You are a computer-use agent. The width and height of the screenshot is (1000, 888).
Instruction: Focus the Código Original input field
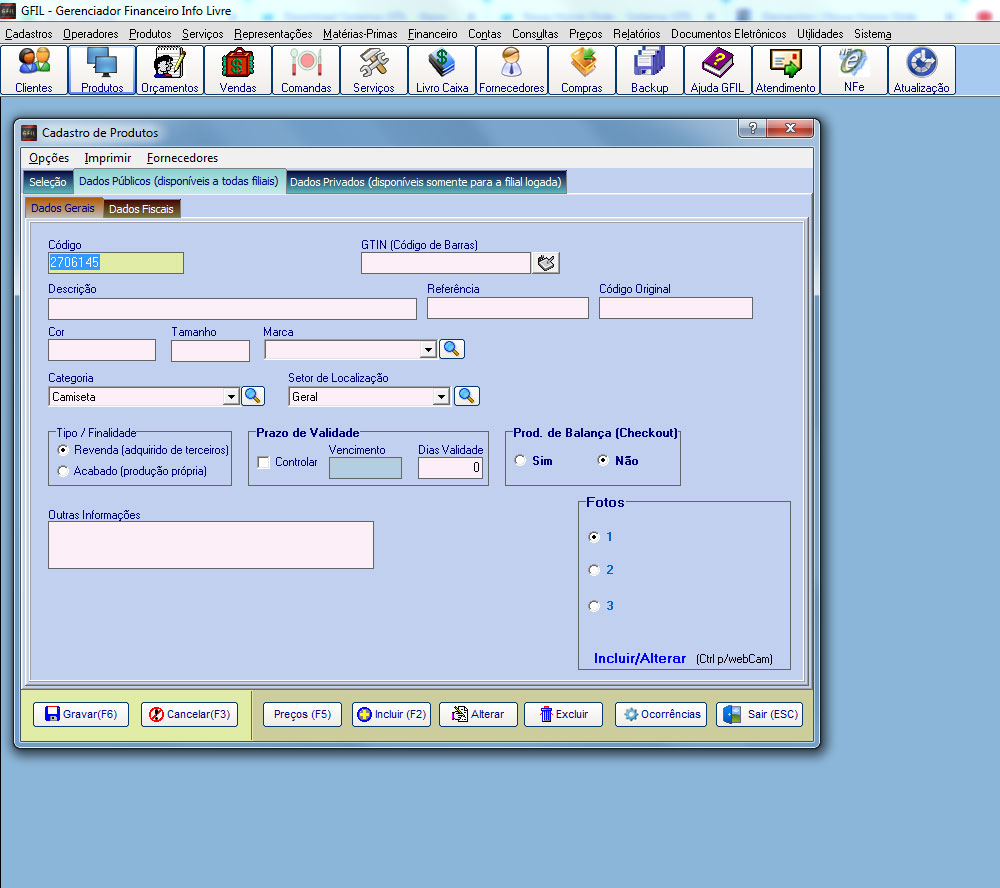coord(676,308)
